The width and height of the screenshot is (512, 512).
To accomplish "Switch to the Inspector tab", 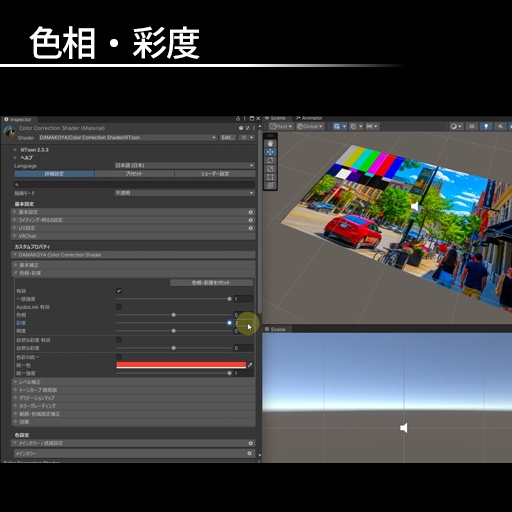I will (19, 119).
